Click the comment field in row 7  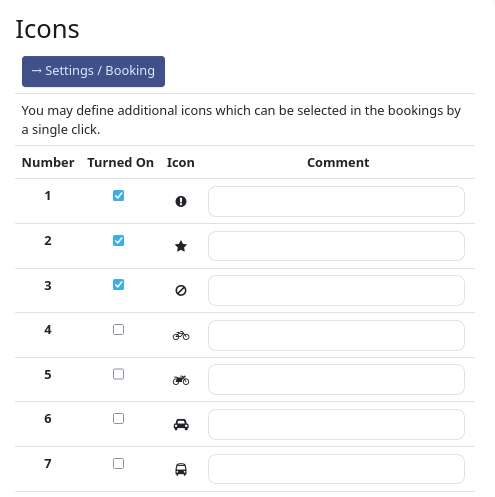(x=336, y=469)
